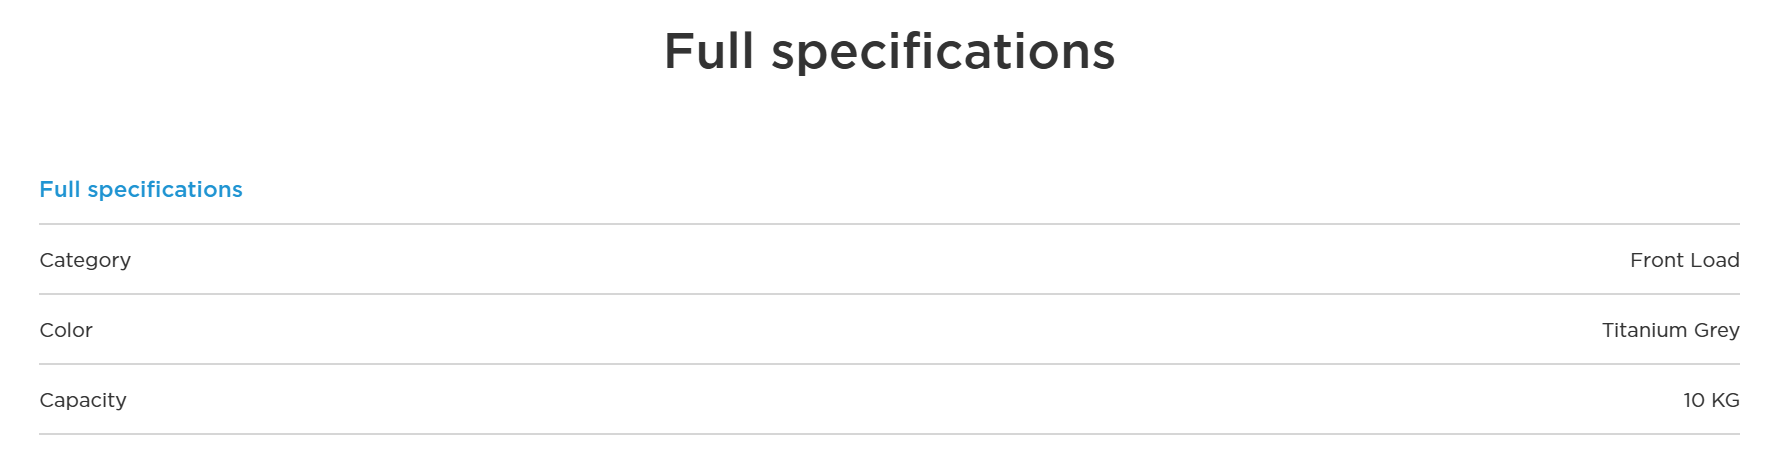Select the "Front Load" category value
This screenshot has width=1780, height=453.
[x=1684, y=260]
